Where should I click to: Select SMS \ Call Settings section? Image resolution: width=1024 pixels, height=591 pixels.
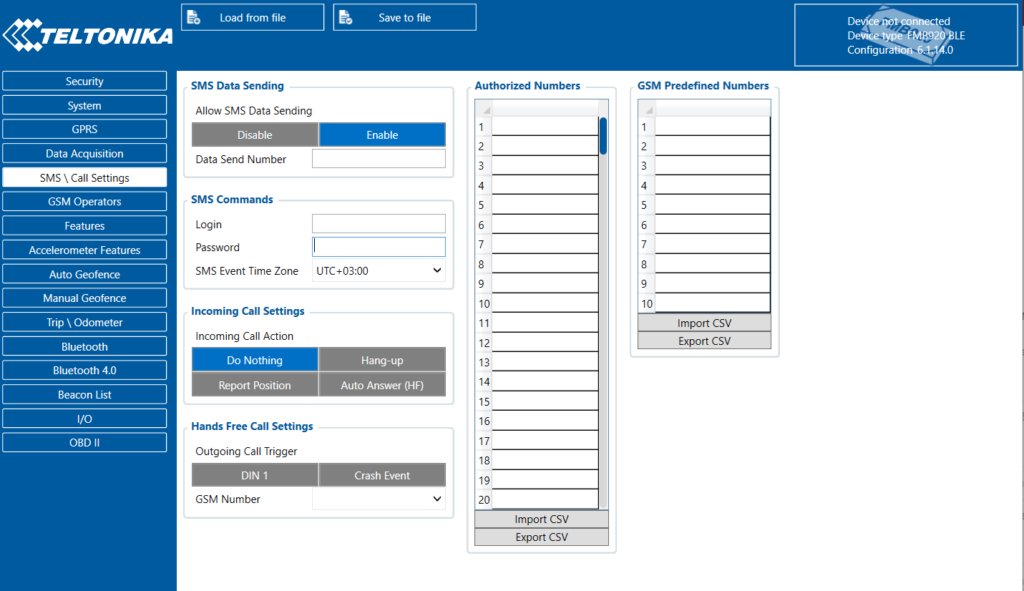[84, 178]
